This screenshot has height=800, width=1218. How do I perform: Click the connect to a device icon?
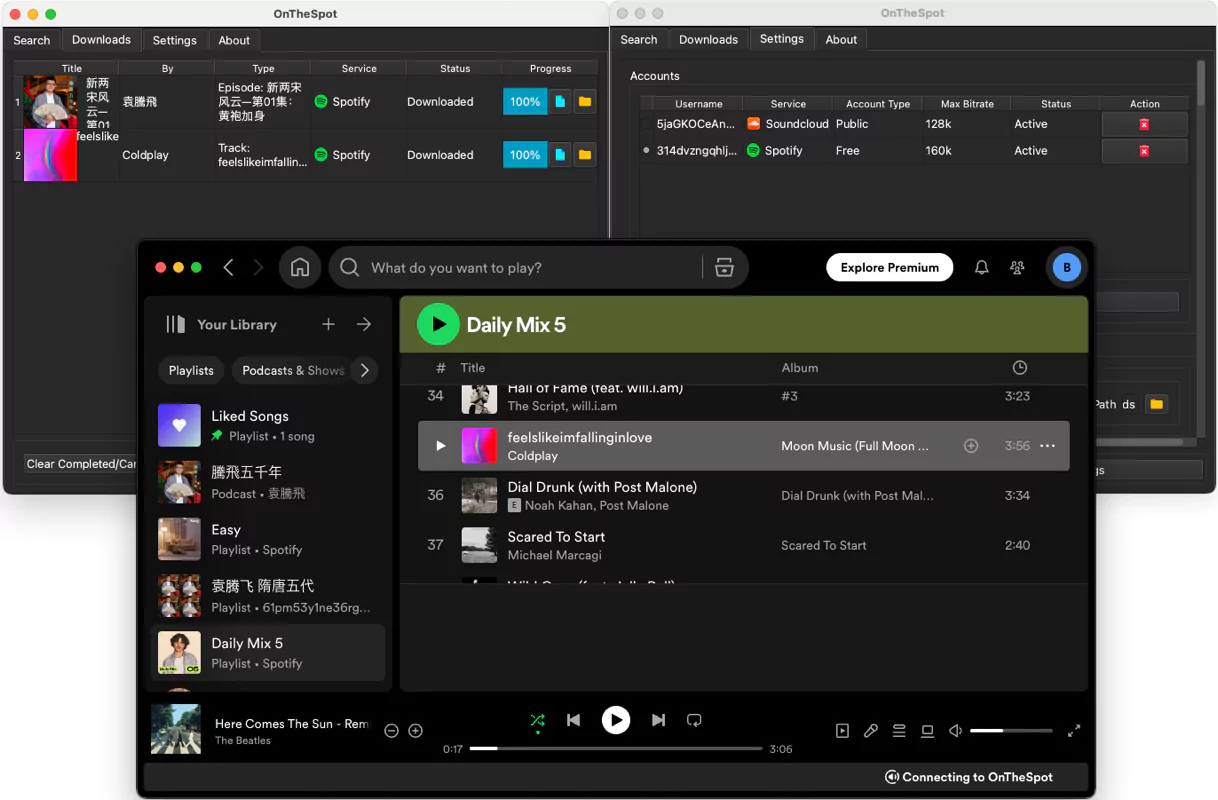tap(927, 731)
